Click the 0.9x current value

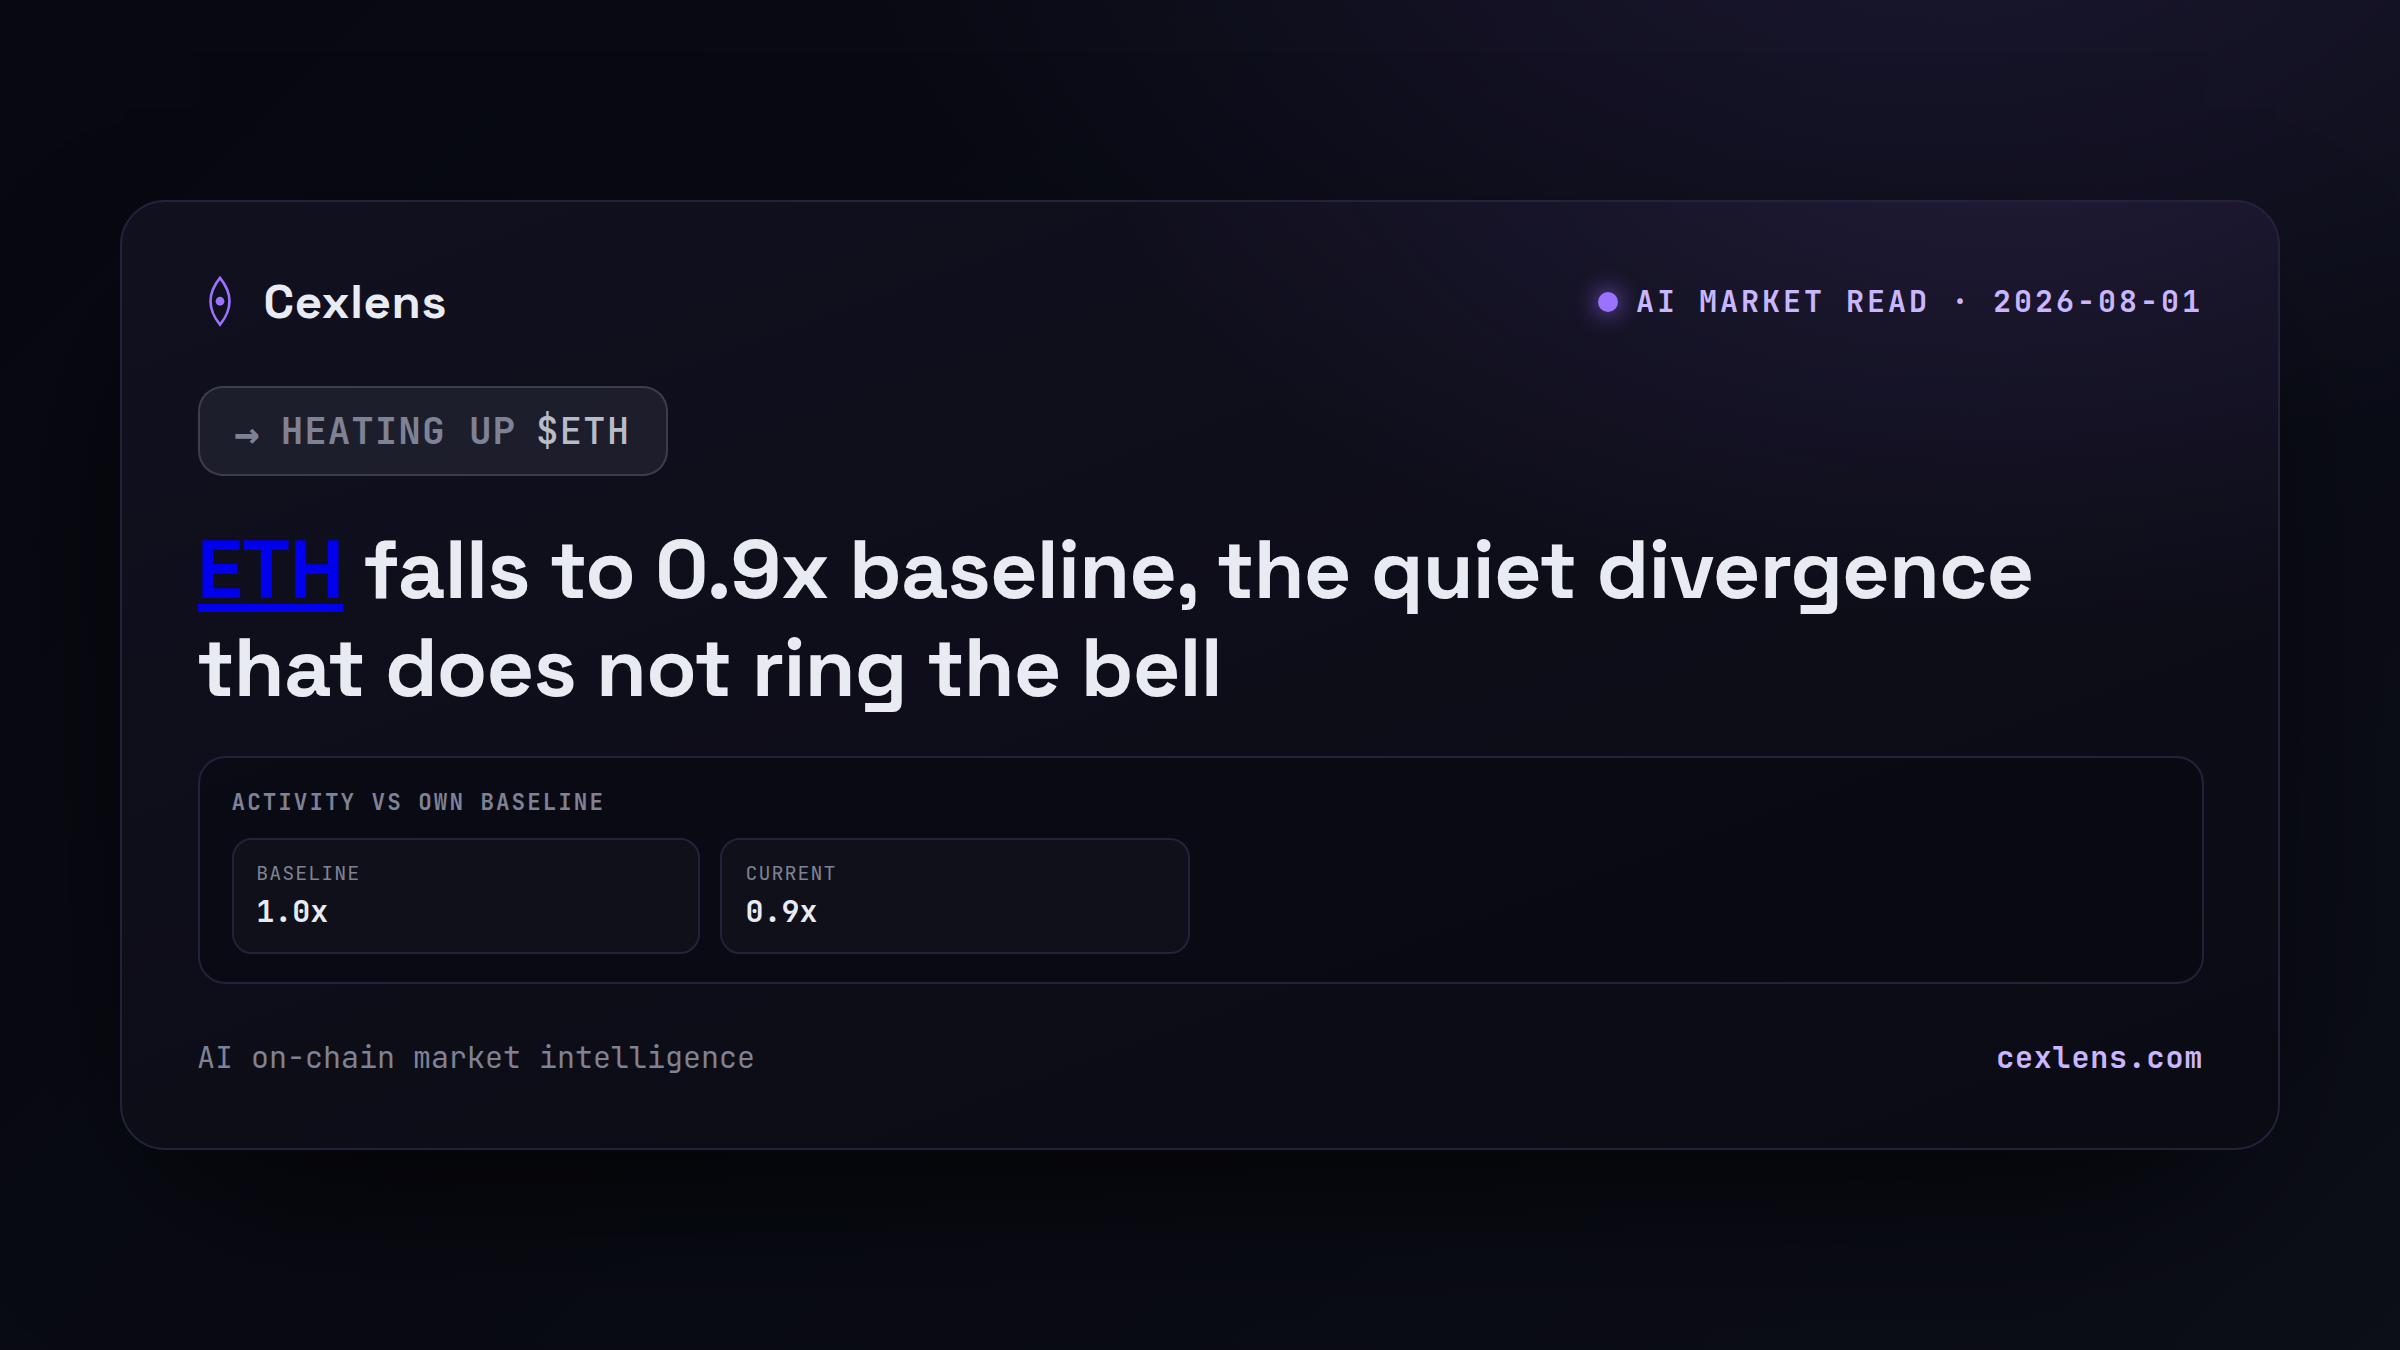[781, 912]
